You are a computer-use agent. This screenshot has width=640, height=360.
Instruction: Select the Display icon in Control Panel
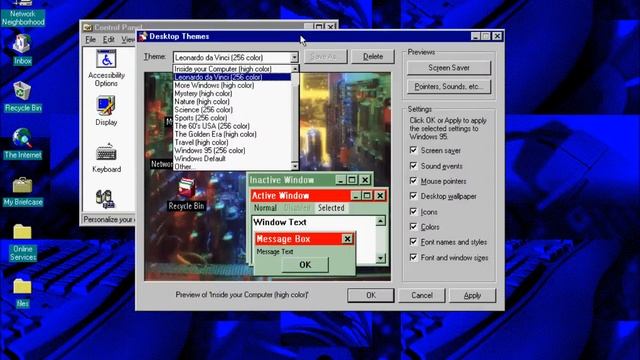pos(106,111)
